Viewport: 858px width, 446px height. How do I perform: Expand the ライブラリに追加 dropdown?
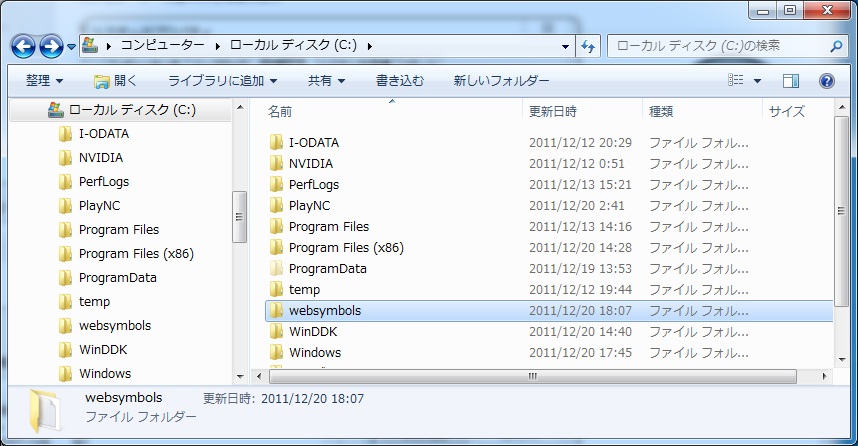(x=222, y=81)
